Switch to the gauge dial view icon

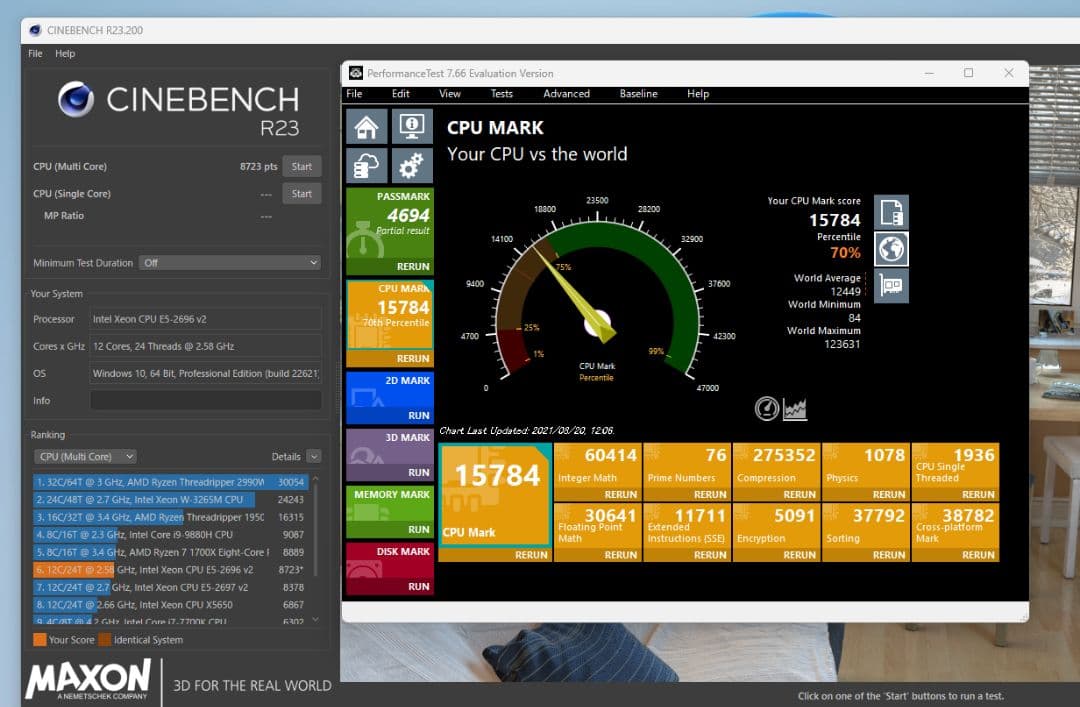(767, 408)
